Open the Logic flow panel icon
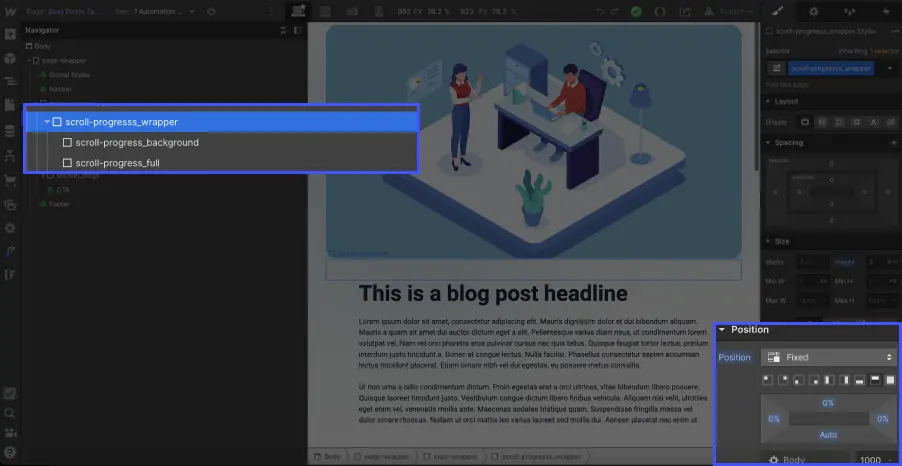The image size is (902, 466). 9,156
